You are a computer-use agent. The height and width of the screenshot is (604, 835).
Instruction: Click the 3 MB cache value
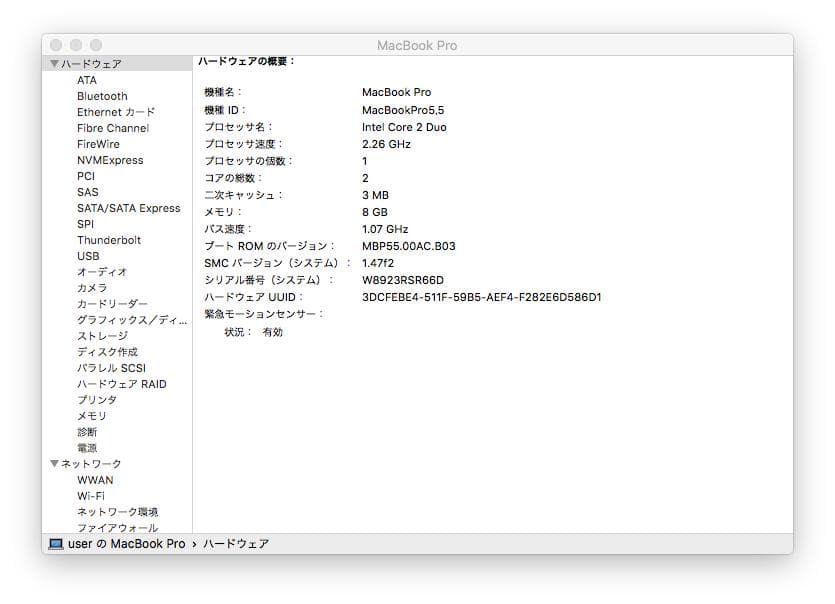point(375,195)
